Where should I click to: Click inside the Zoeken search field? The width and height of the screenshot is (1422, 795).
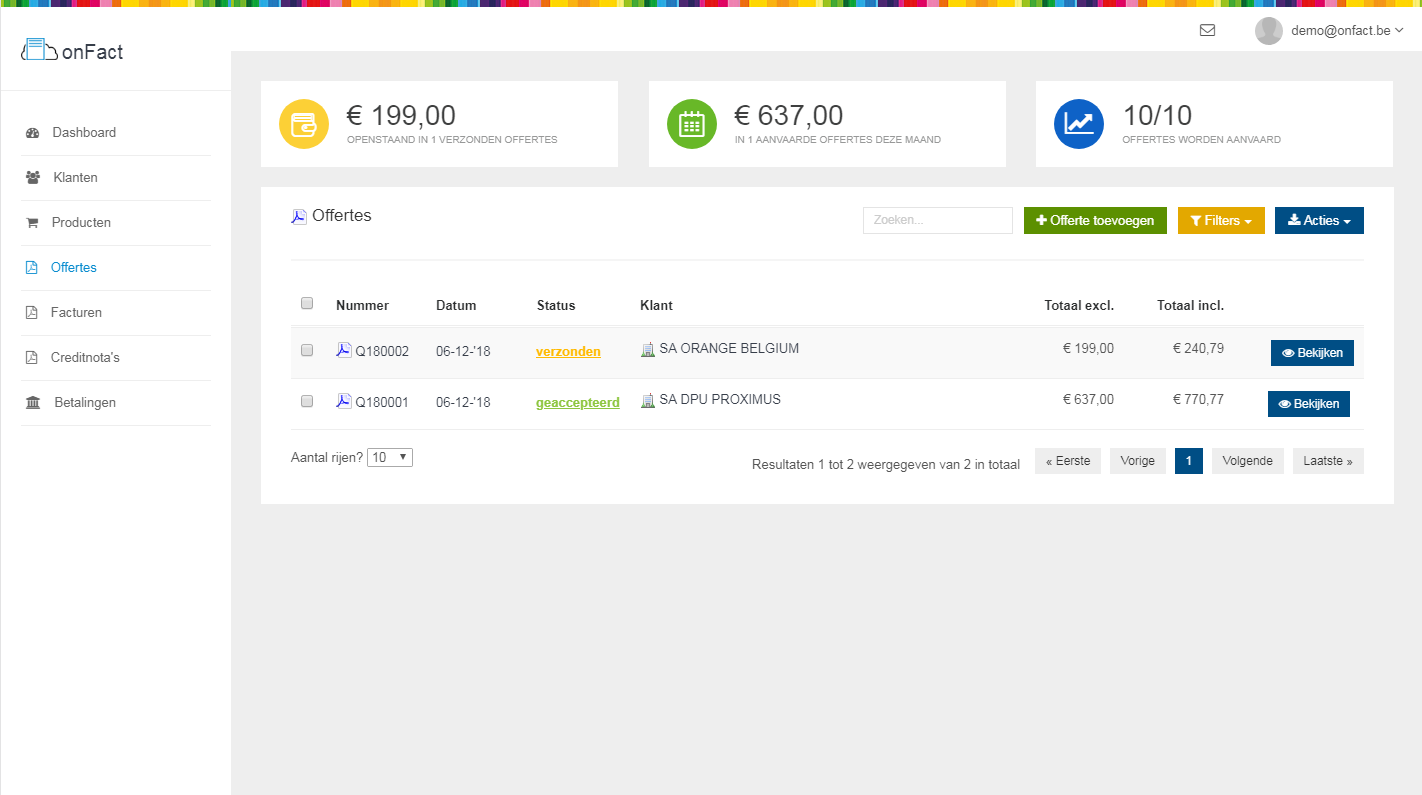(936, 220)
